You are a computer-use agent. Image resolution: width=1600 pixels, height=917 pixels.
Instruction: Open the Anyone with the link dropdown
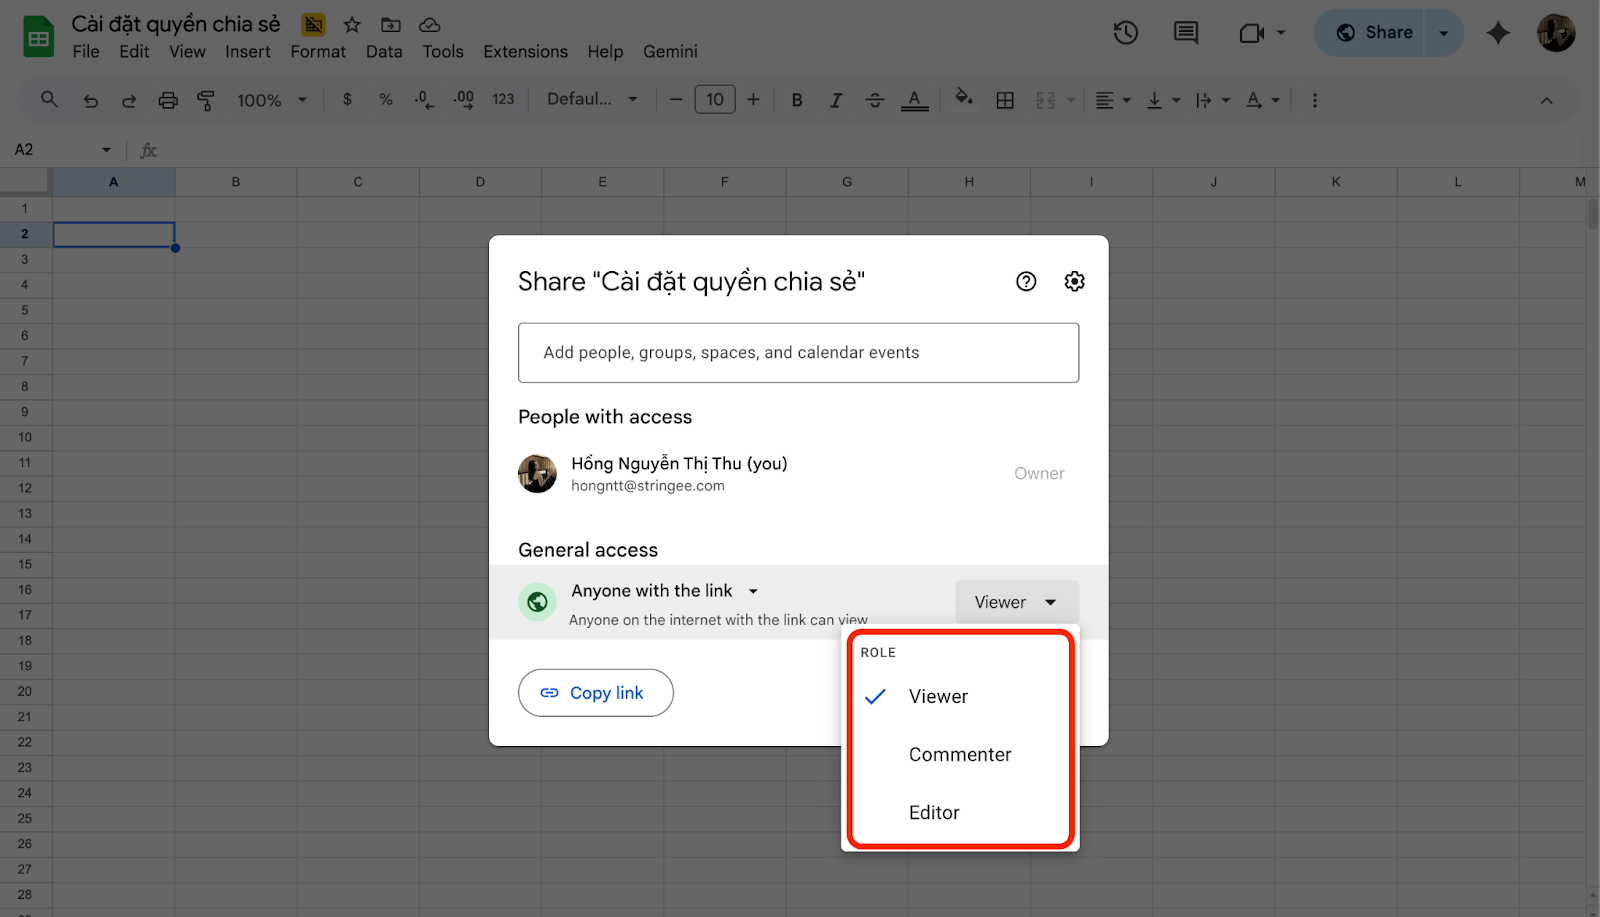pyautogui.click(x=664, y=591)
